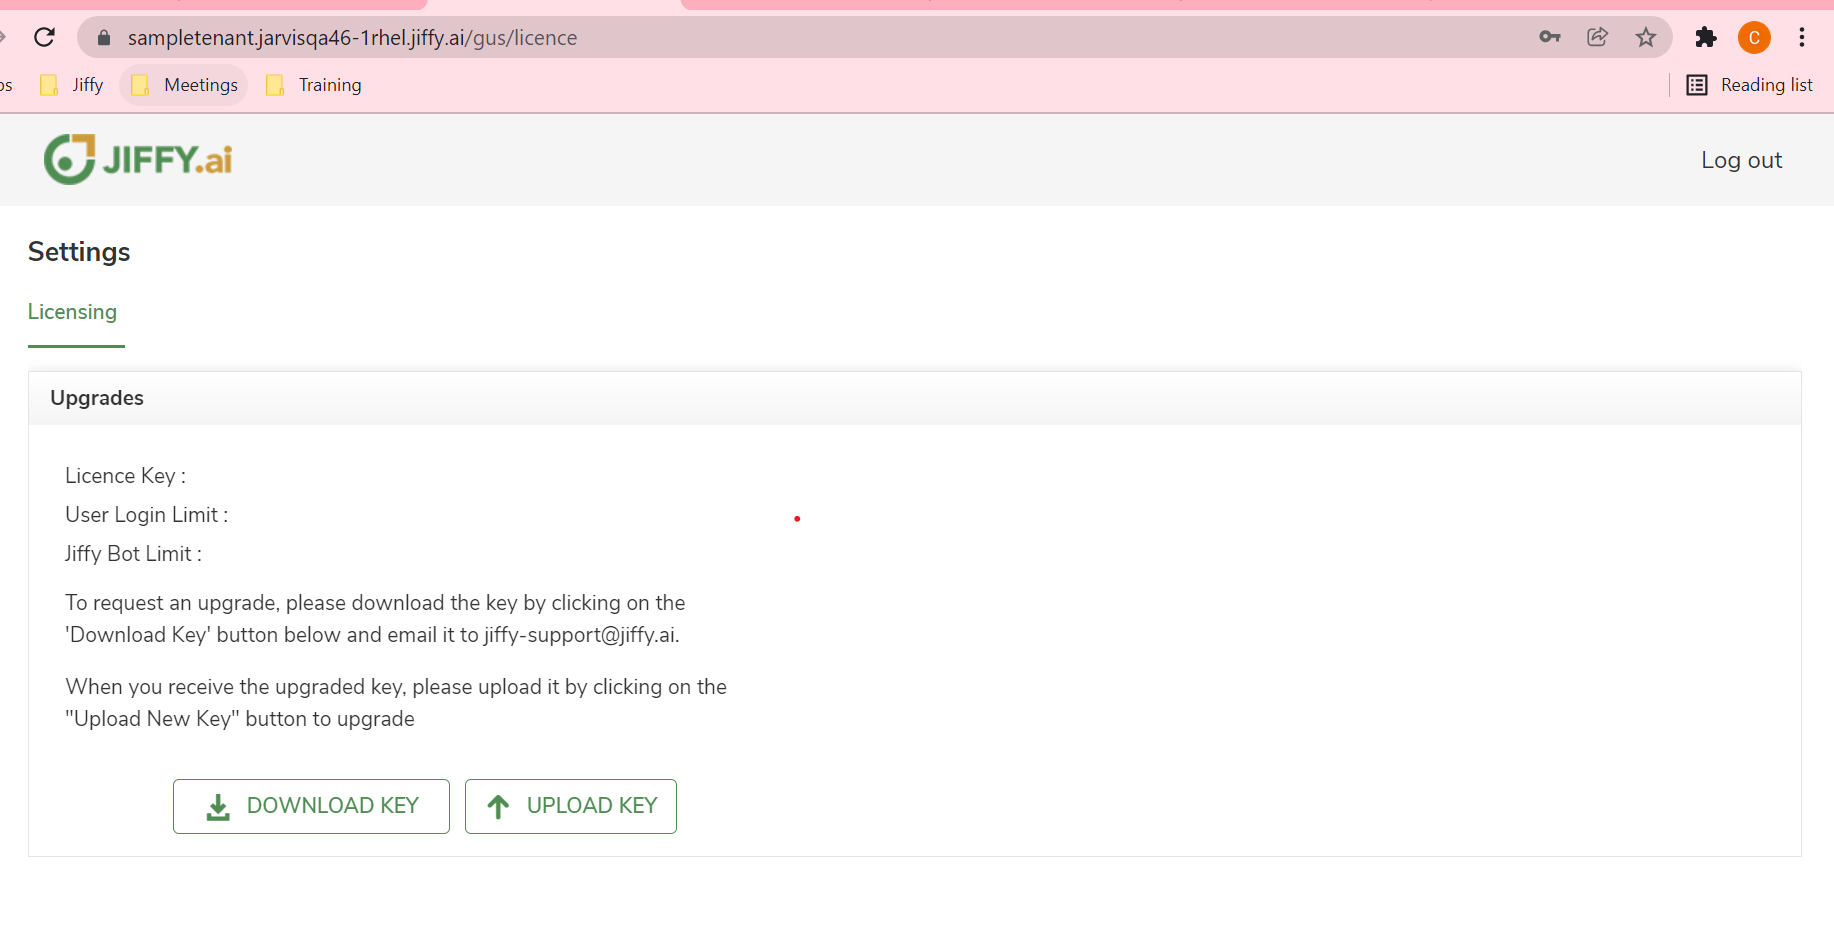Bookmark this page with the star icon
Screen dimensions: 1834x928
pyautogui.click(x=1645, y=38)
